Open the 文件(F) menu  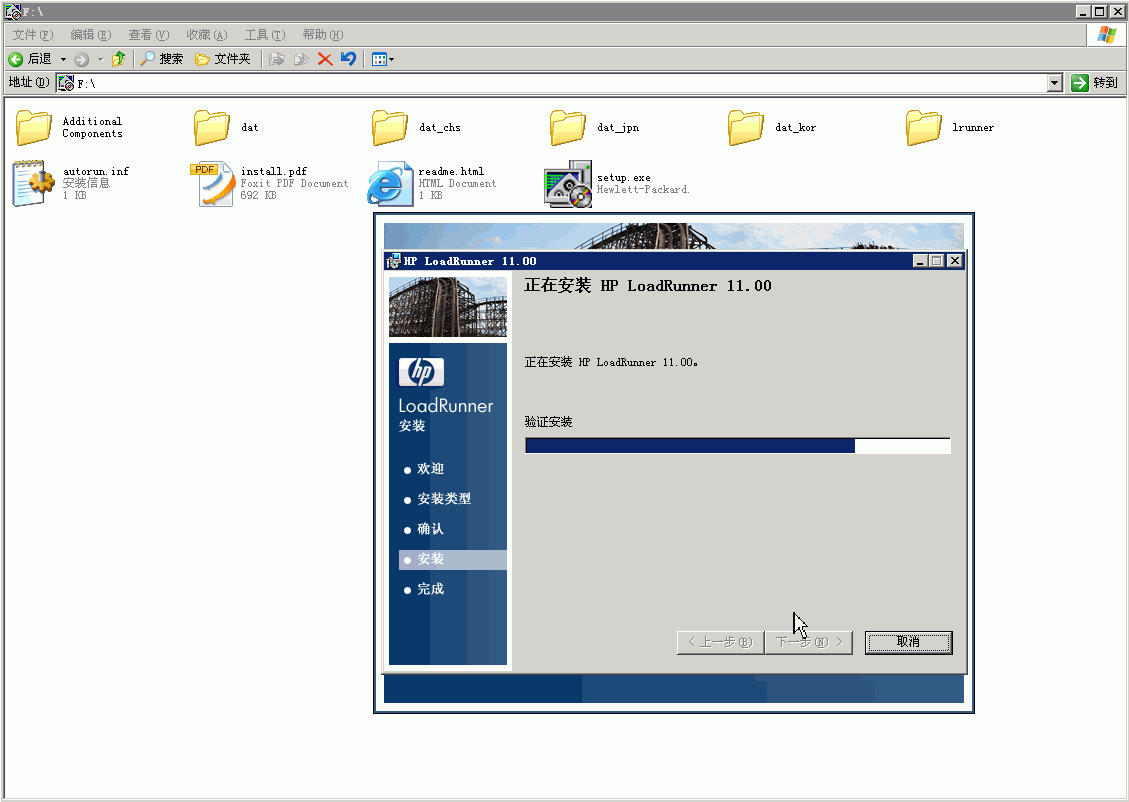coord(32,35)
